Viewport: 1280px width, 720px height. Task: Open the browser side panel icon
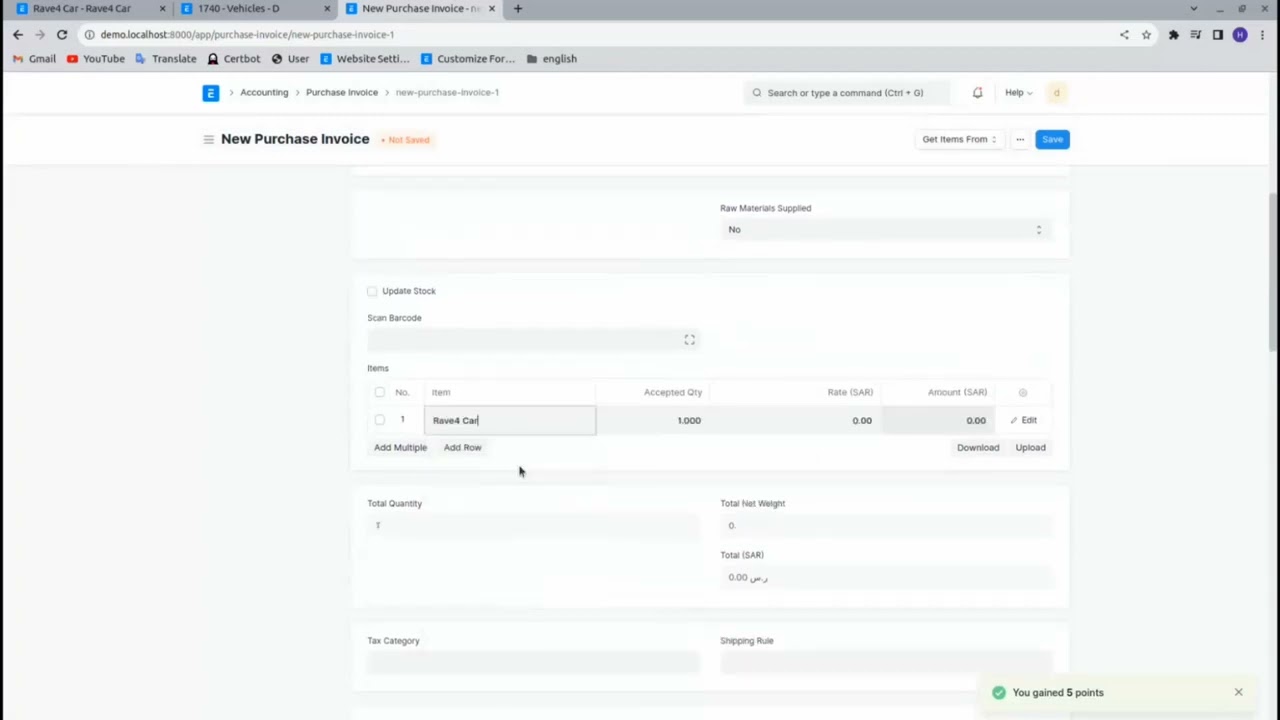1217,34
